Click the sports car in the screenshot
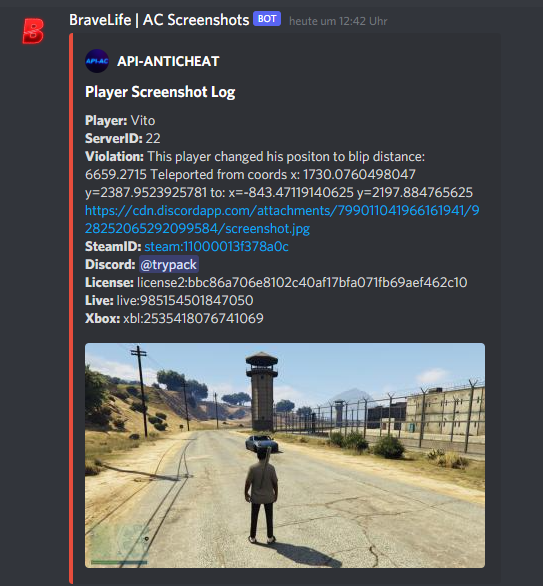This screenshot has width=543, height=586. 262,443
